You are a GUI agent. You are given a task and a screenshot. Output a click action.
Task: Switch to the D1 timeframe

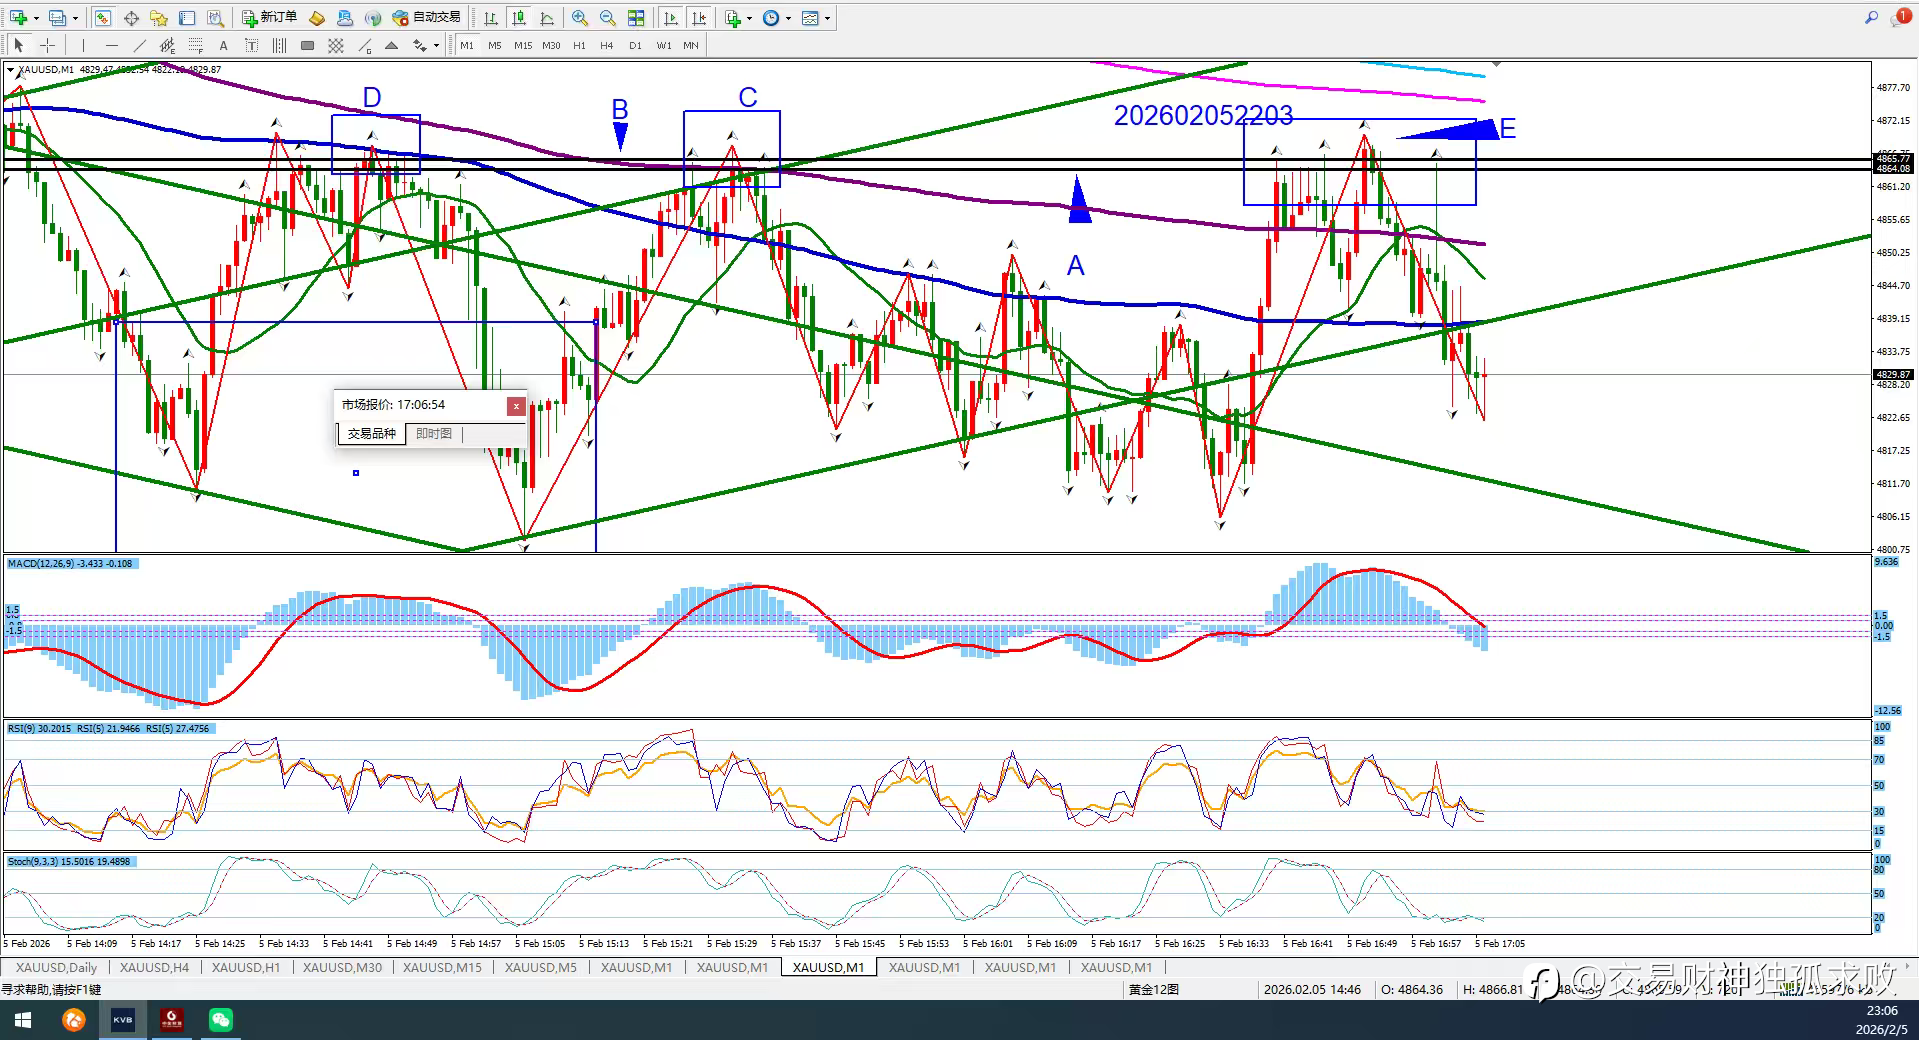pos(635,45)
